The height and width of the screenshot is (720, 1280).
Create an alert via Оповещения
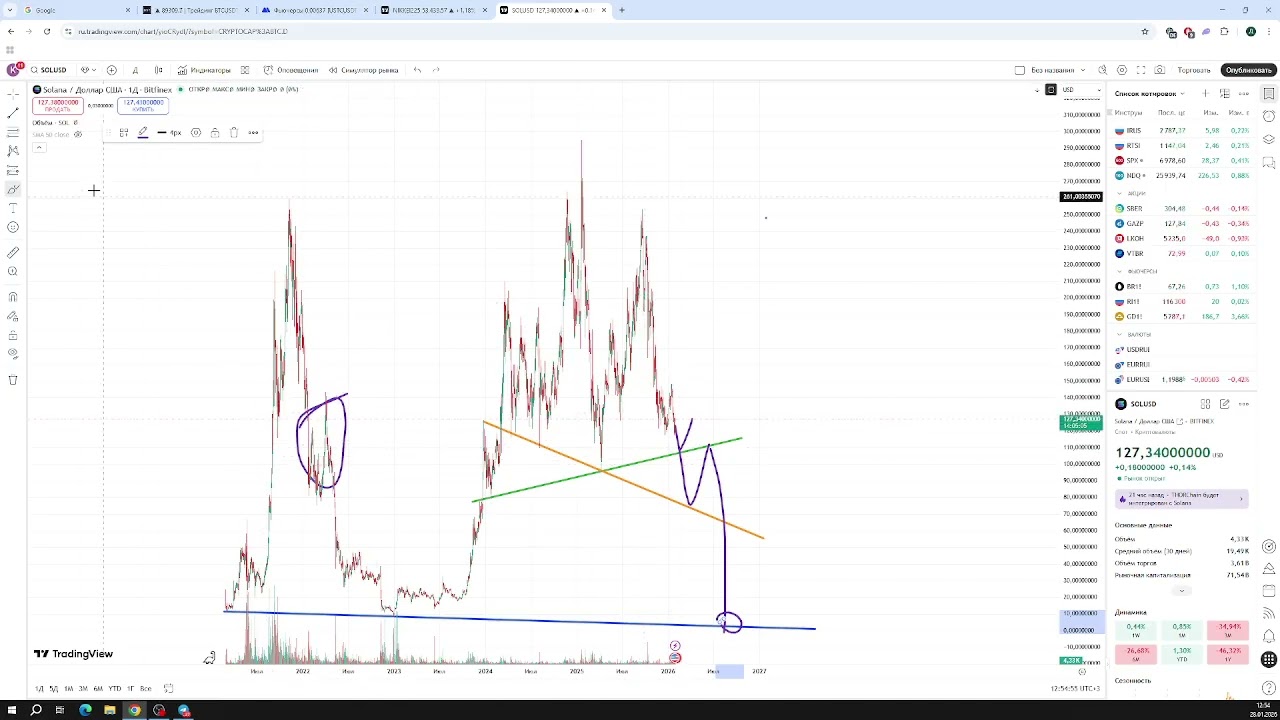point(291,70)
